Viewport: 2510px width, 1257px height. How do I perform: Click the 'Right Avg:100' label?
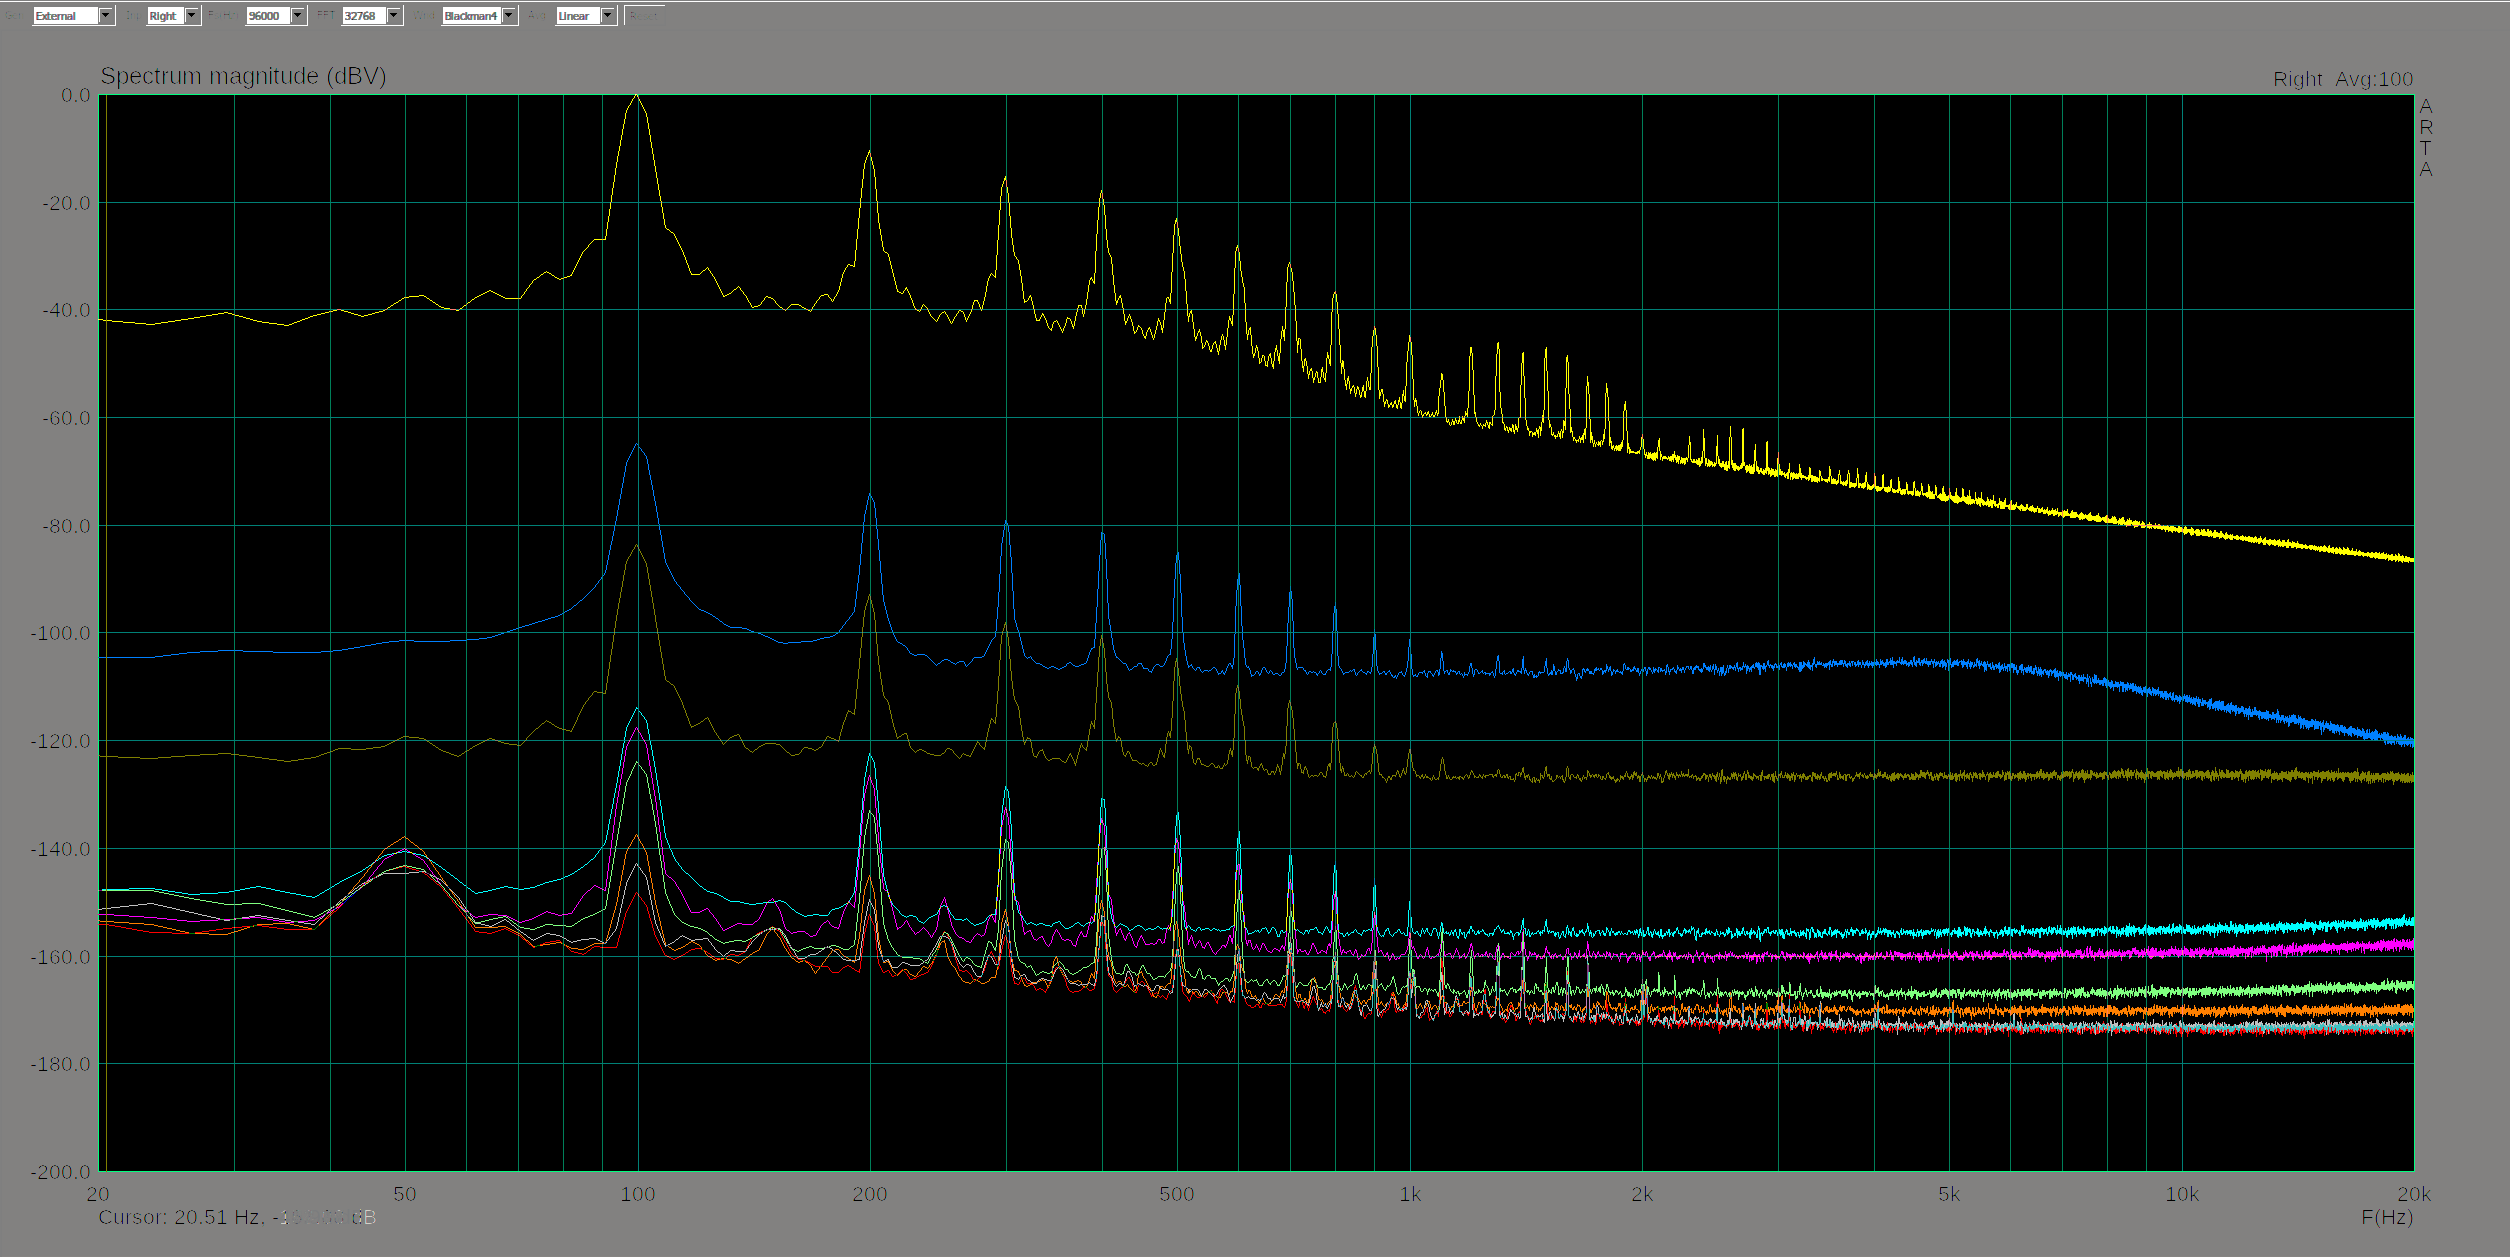coord(2342,79)
